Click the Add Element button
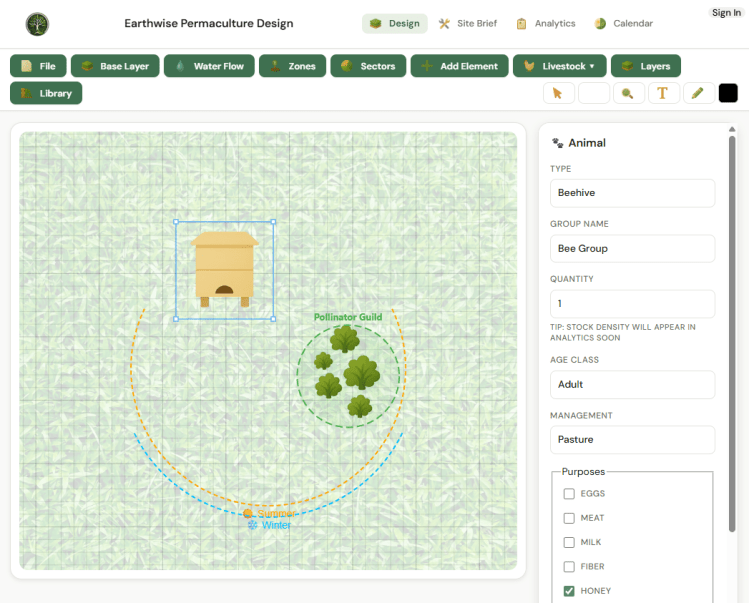 click(459, 66)
